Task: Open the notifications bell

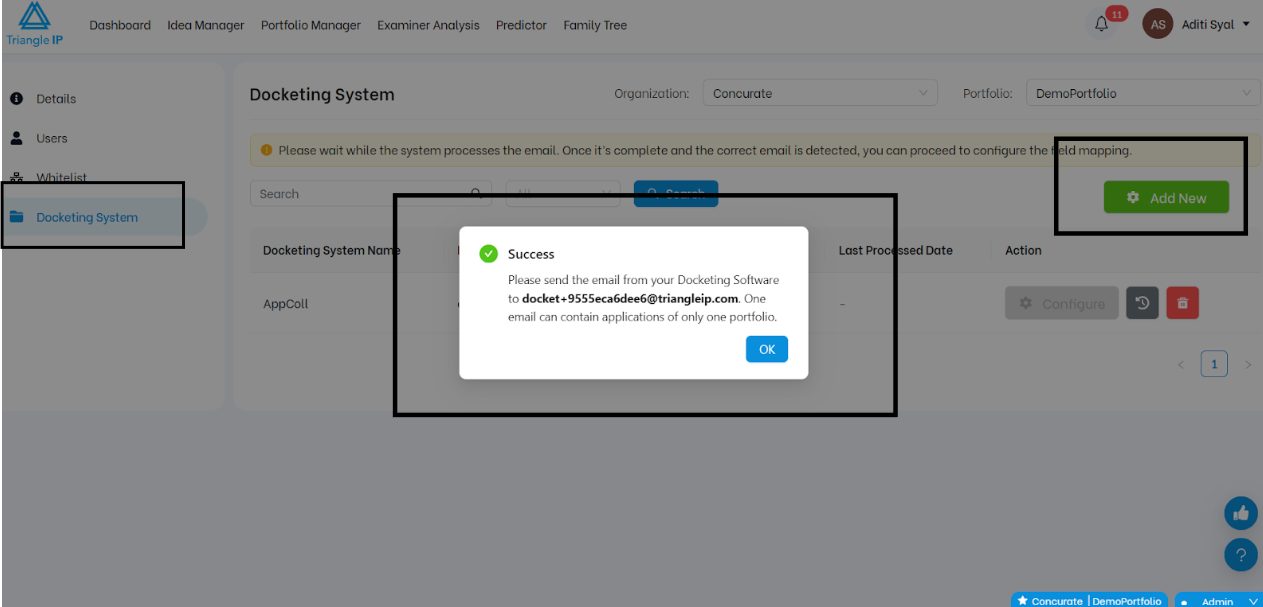Action: (1102, 25)
